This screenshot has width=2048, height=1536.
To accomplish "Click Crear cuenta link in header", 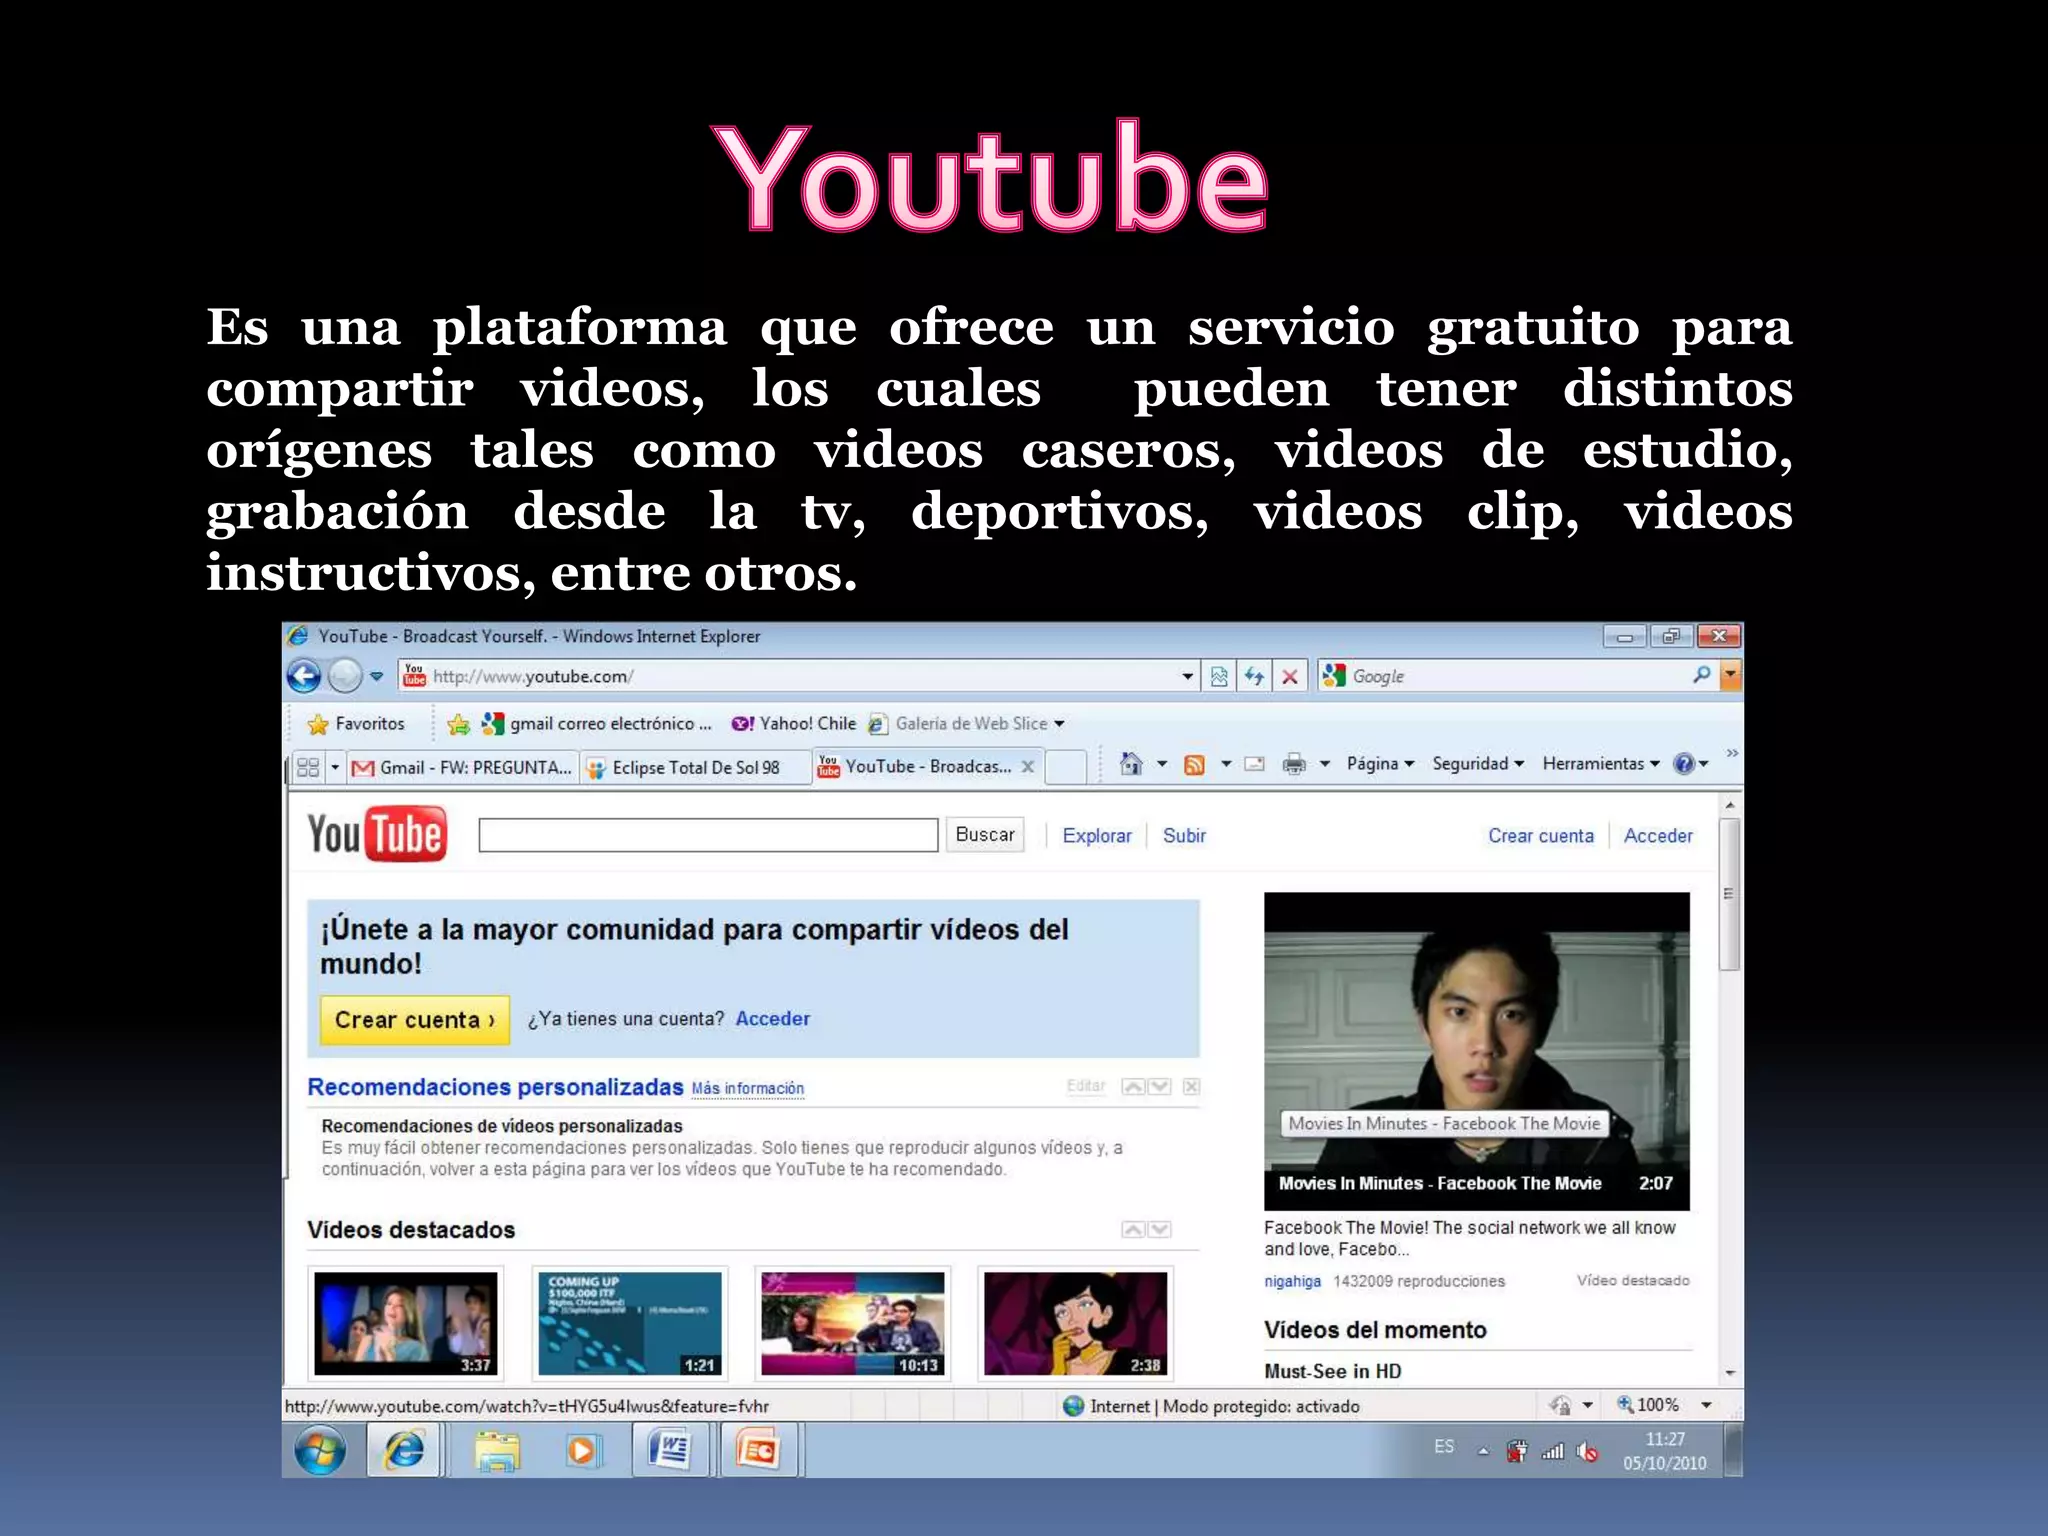I will [1541, 836].
